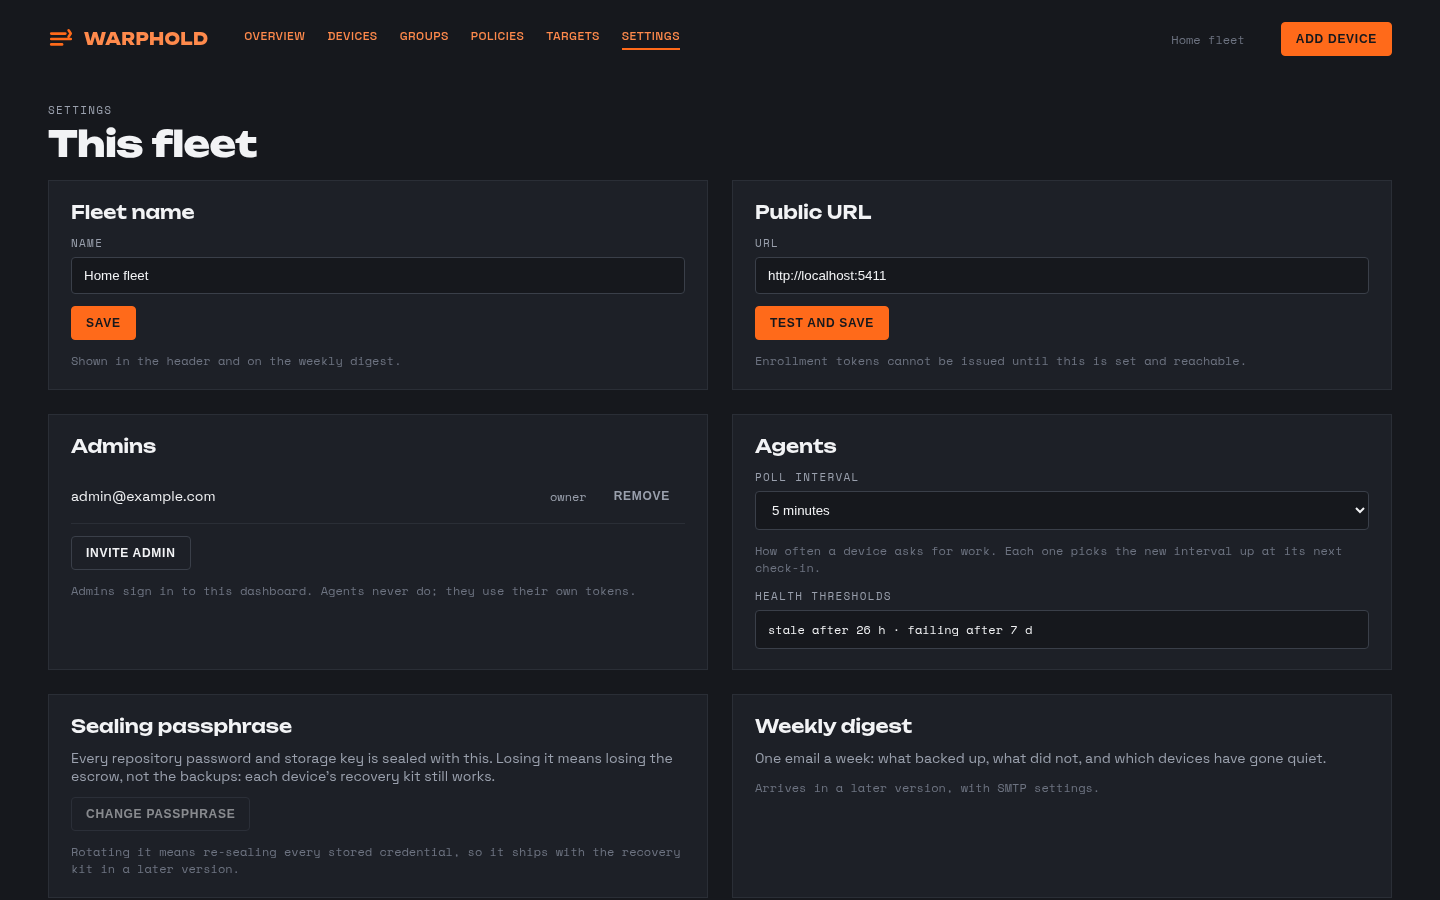Viewport: 1440px width, 900px height.
Task: Click the WARPHOLD brand name
Action: coord(146,38)
